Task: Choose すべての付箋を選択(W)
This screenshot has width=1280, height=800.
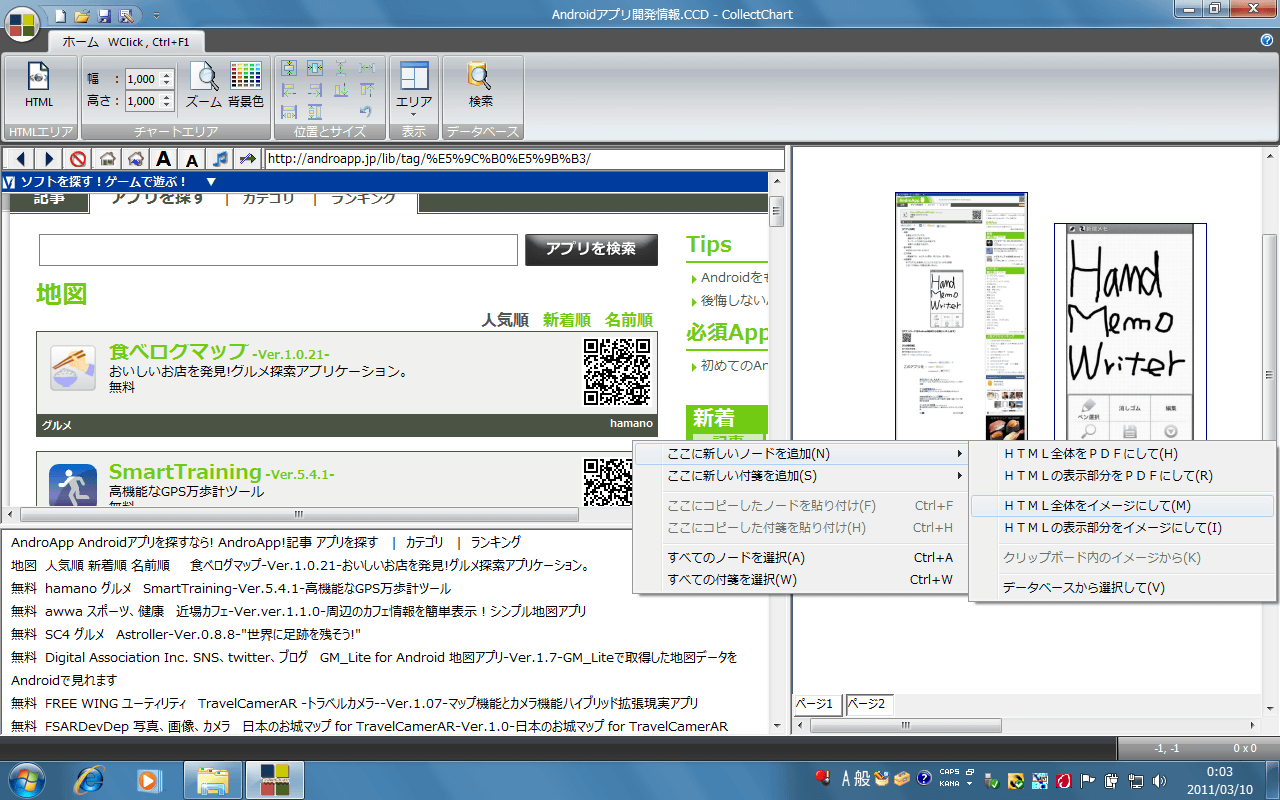Action: click(800, 580)
